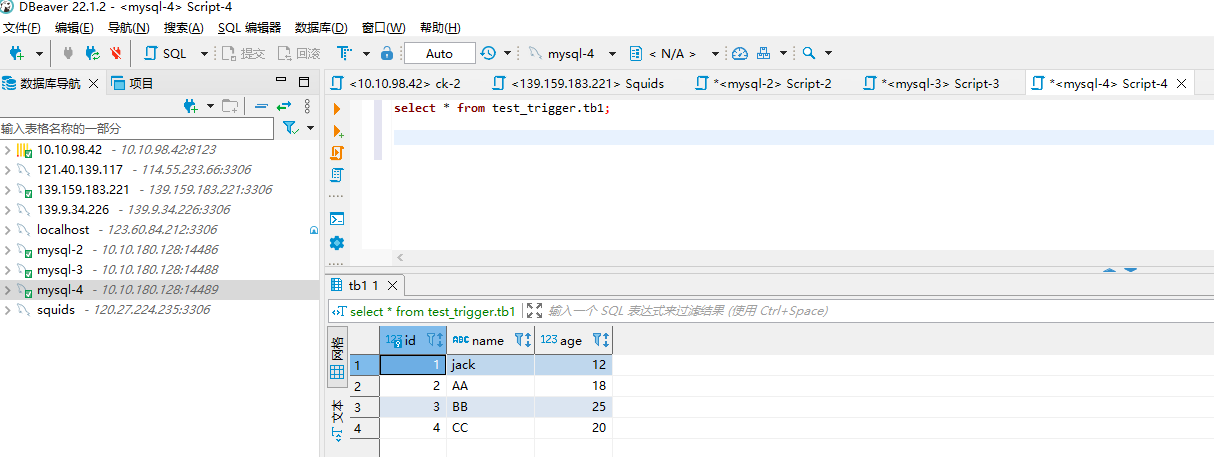The width and height of the screenshot is (1214, 457).
Task: Open the SQL 编辑器 menu
Action: [x=249, y=27]
